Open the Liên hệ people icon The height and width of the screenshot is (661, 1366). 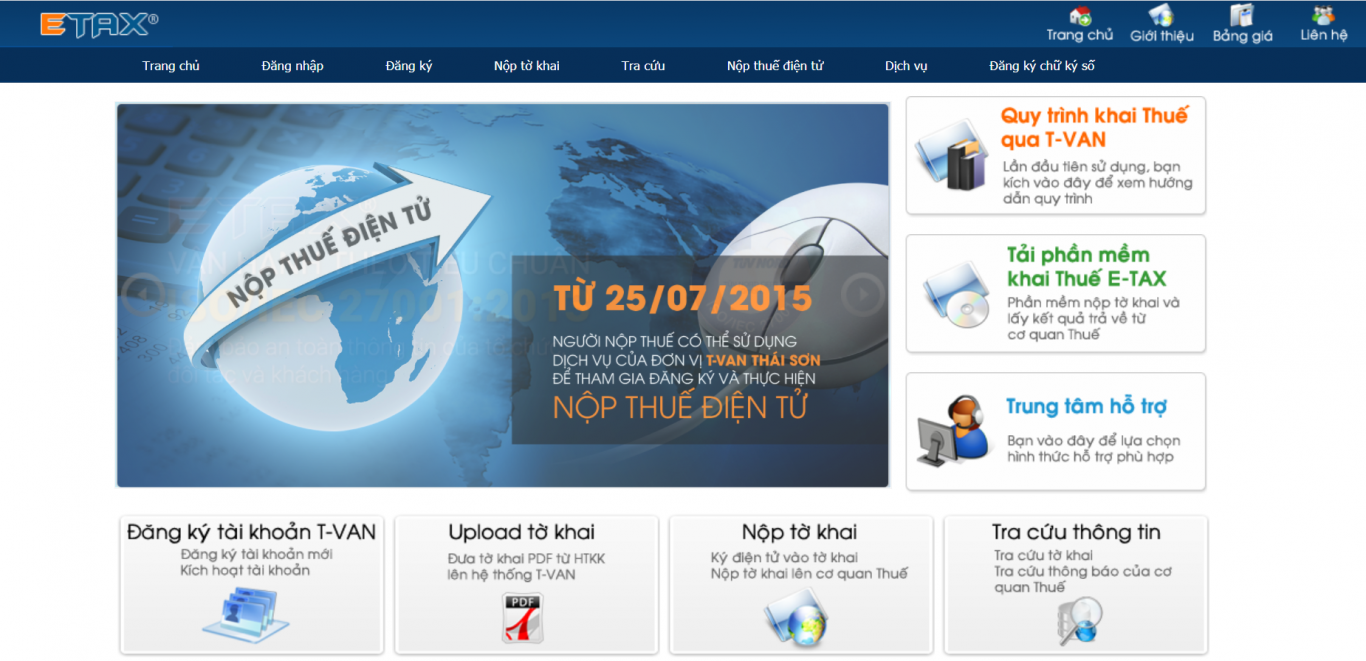click(1323, 15)
